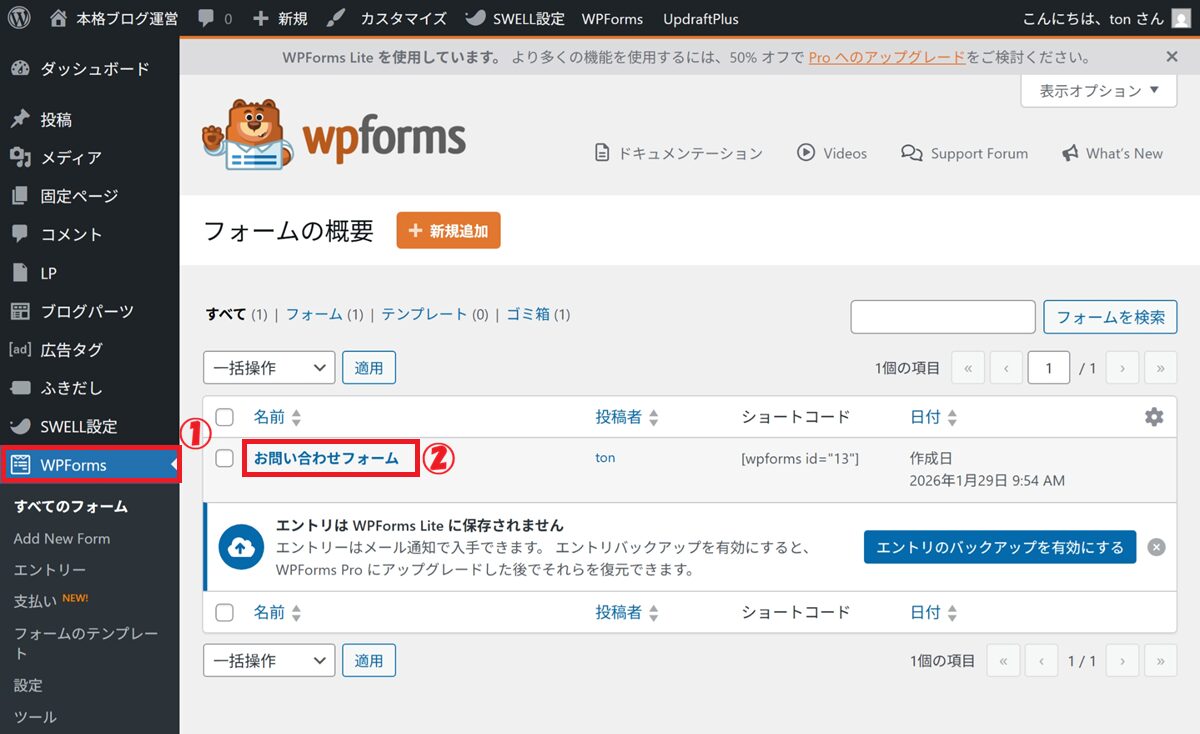Click the WPForms bear mascot logo
Screen dimensions: 1200x734
click(x=246, y=135)
